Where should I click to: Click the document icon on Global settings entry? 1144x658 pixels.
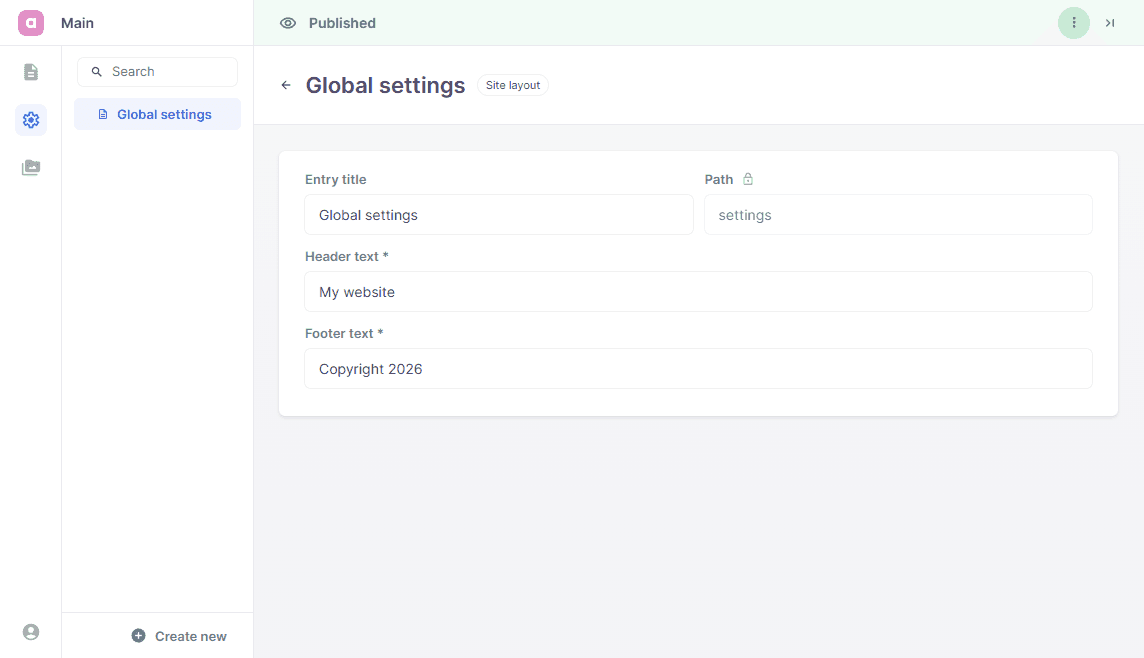pyautogui.click(x=102, y=115)
